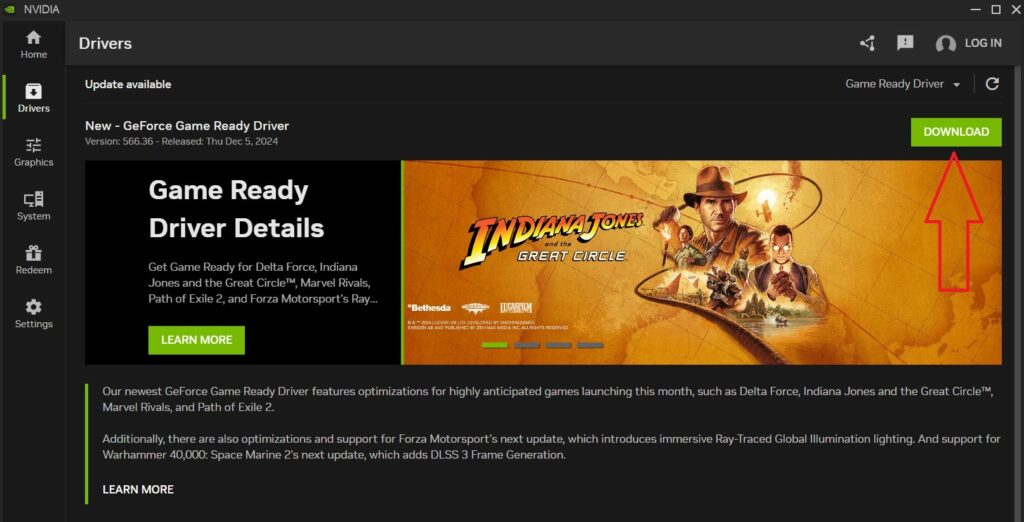Switch to the third carousel slide indicator
Viewport: 1024px width, 522px height.
click(x=559, y=345)
